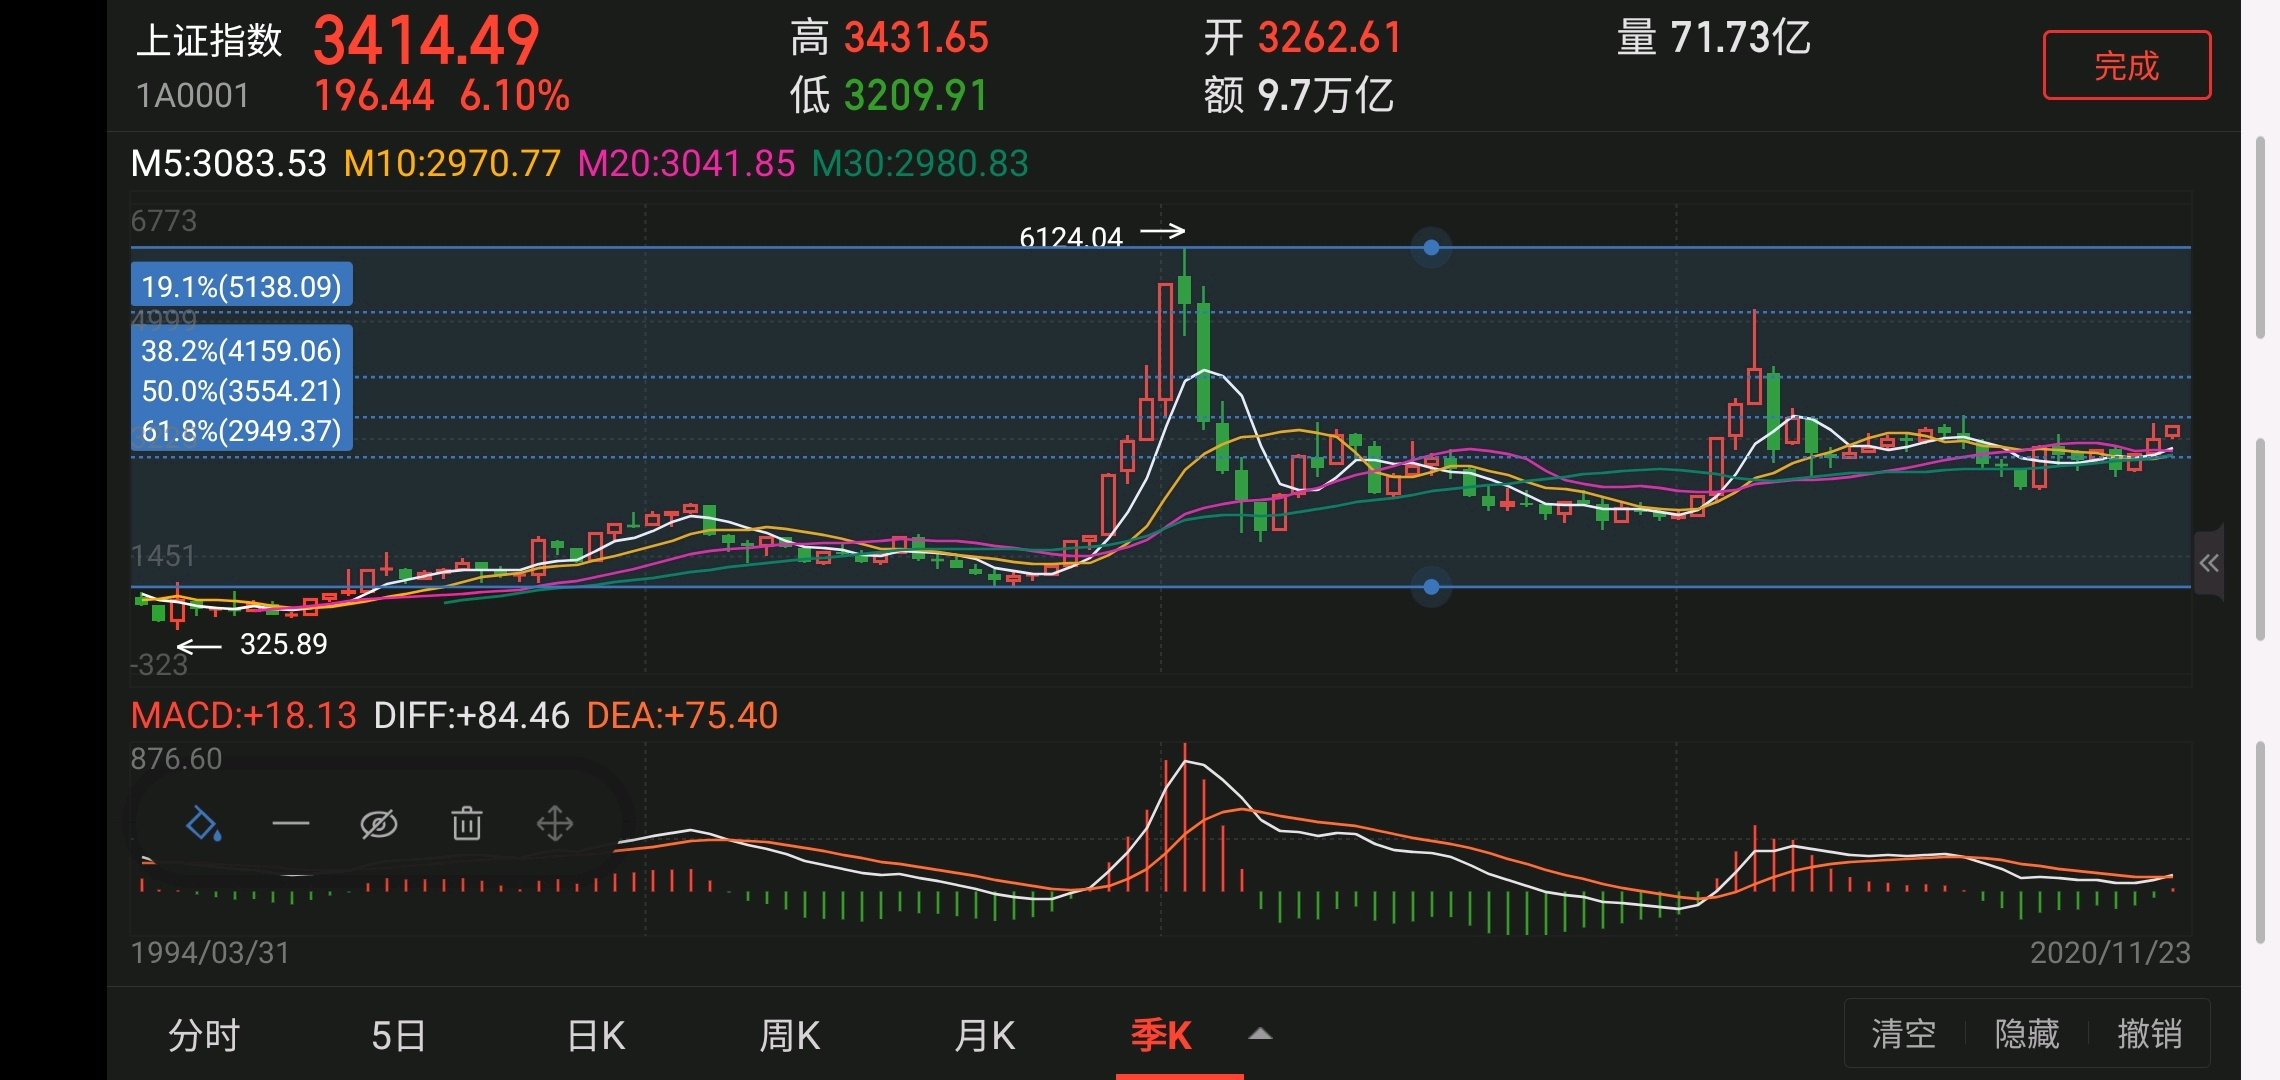Click the M30:2980.83 moving average label
Screen dimensions: 2280x1080
(x=920, y=163)
